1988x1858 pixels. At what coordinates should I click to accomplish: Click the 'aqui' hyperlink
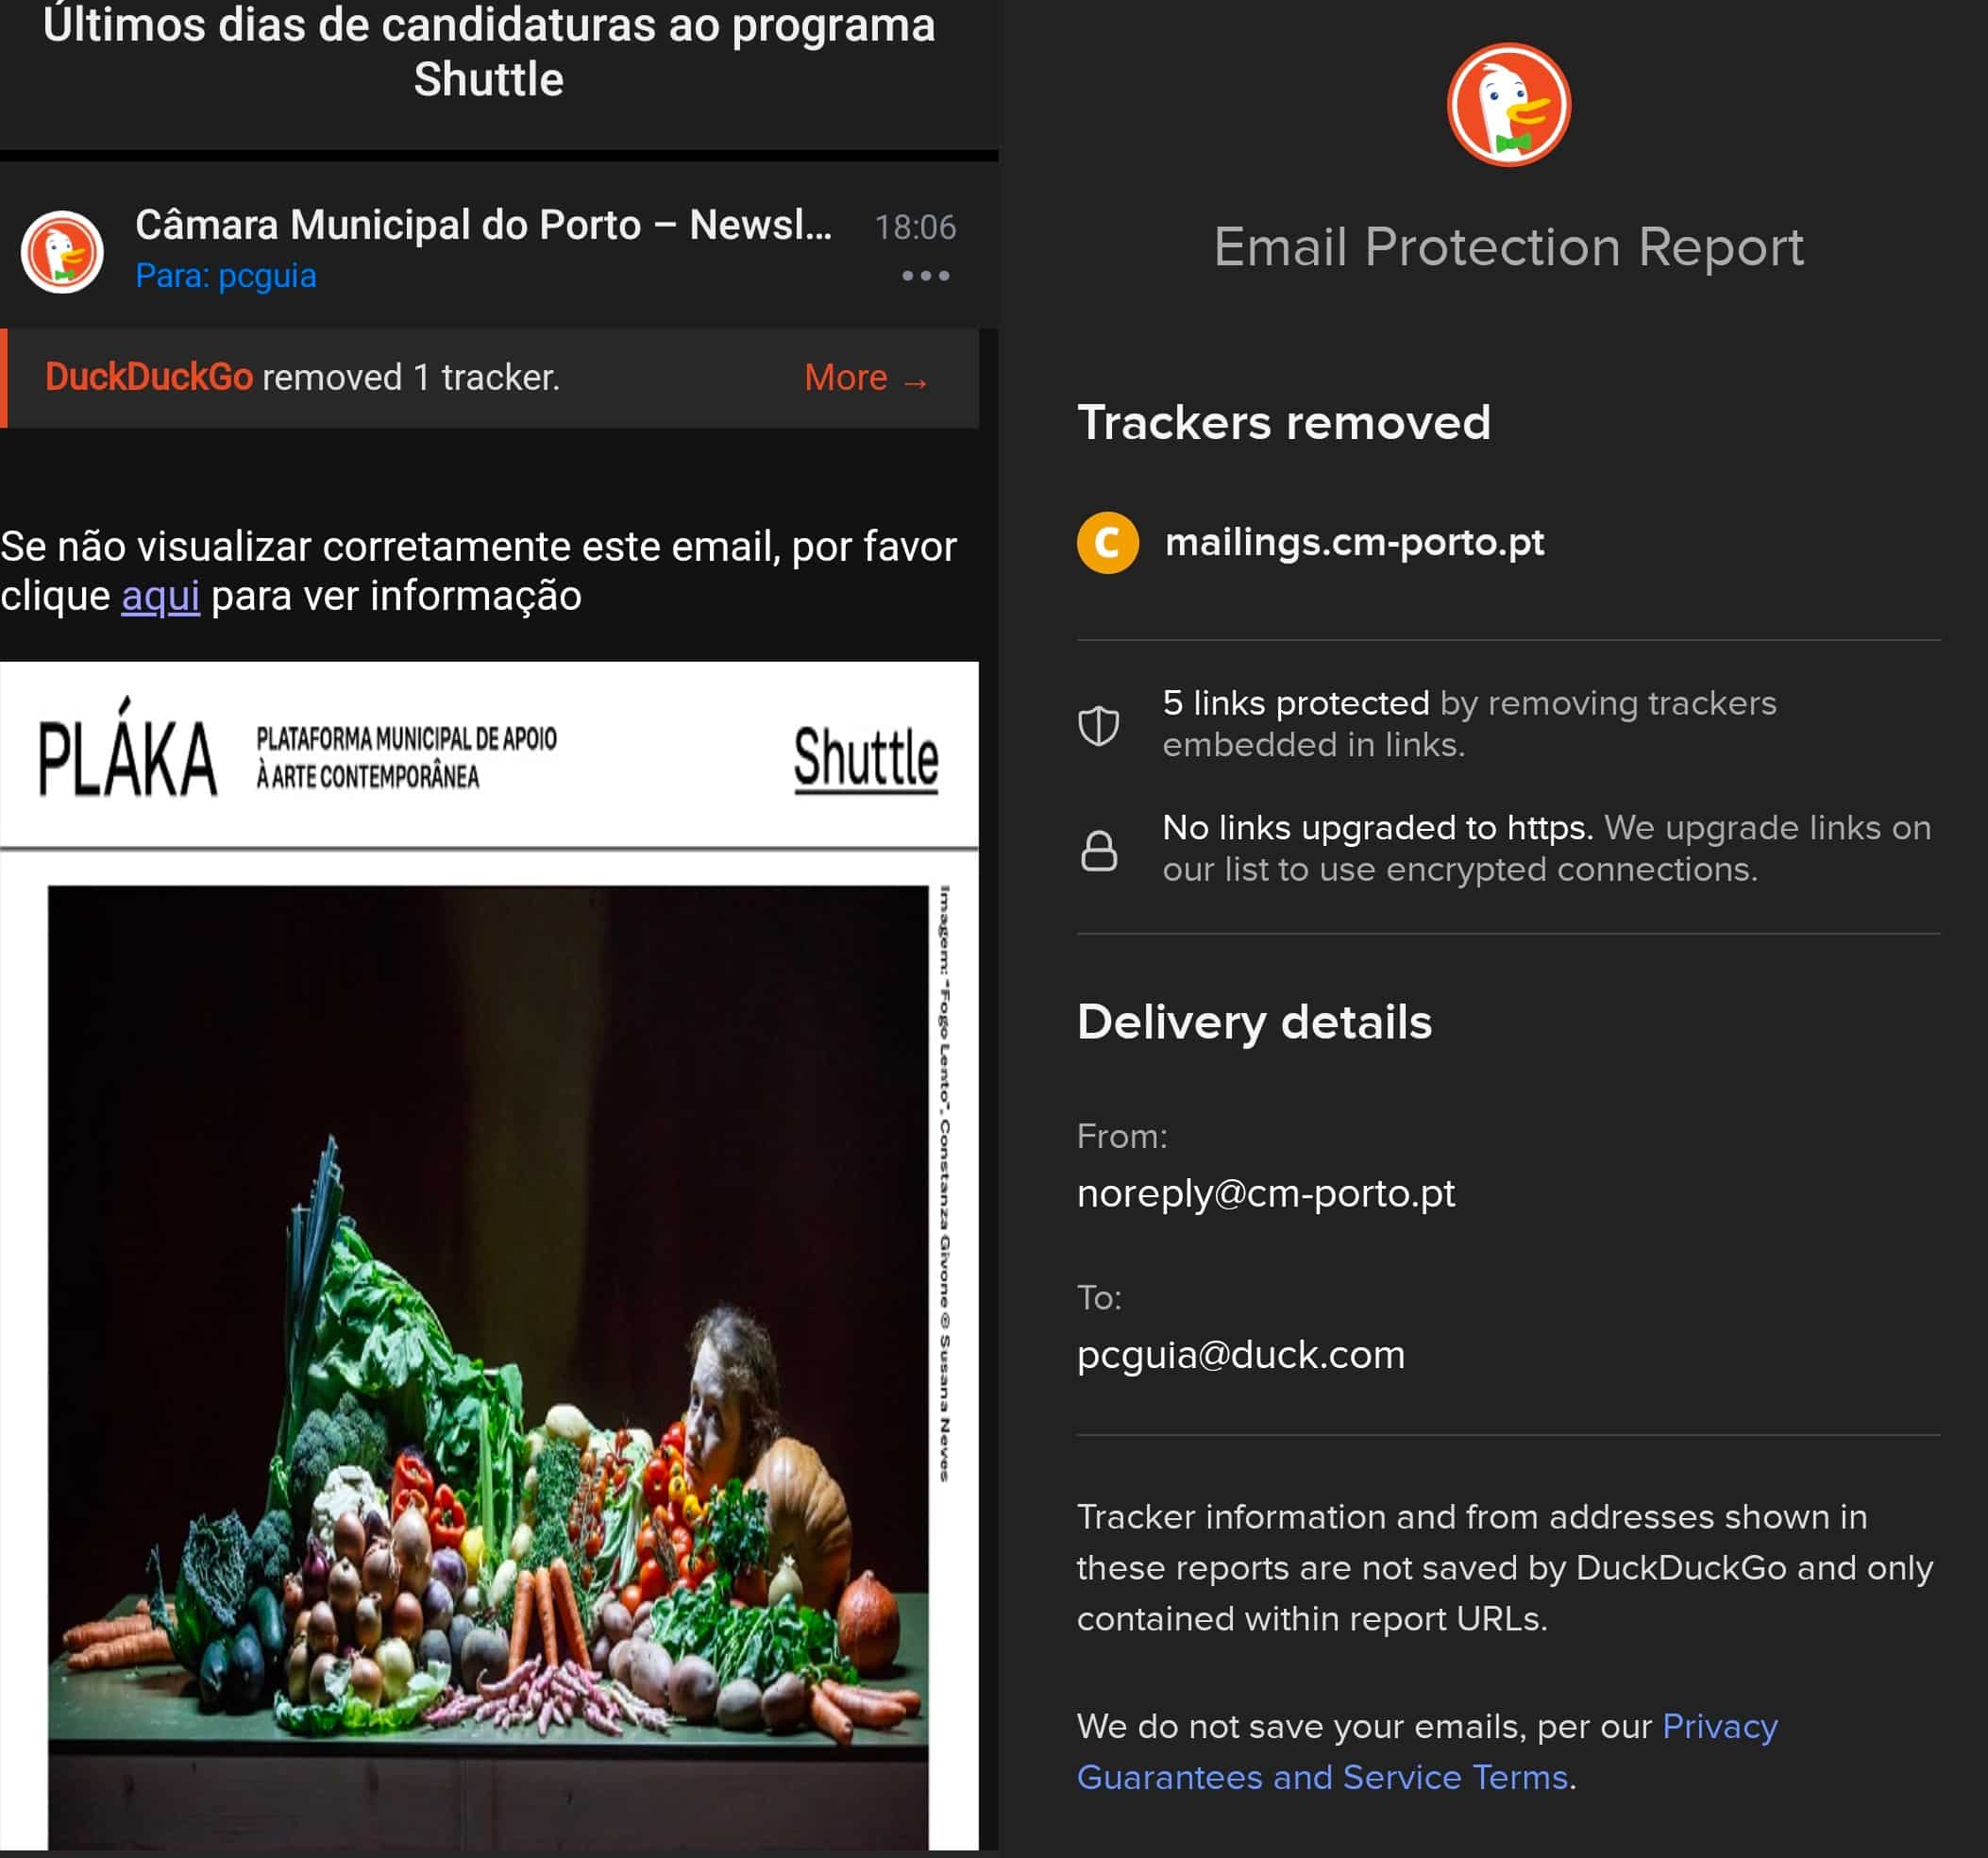(x=160, y=596)
